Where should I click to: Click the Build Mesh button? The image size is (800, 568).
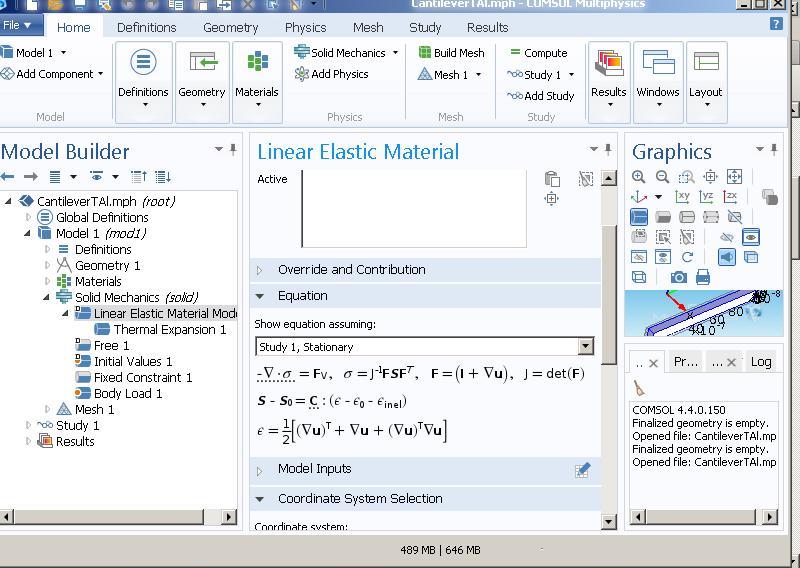pos(451,53)
